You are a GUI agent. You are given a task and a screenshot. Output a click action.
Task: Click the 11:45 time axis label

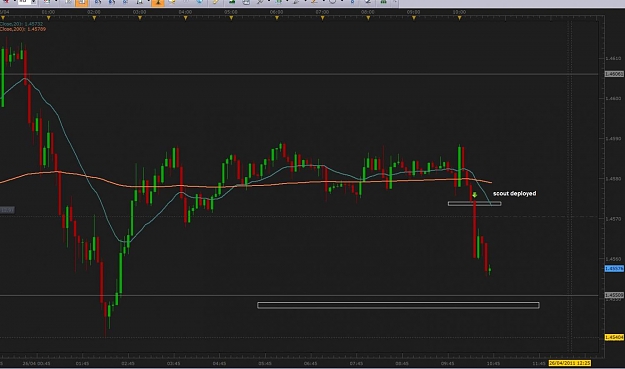(539, 363)
